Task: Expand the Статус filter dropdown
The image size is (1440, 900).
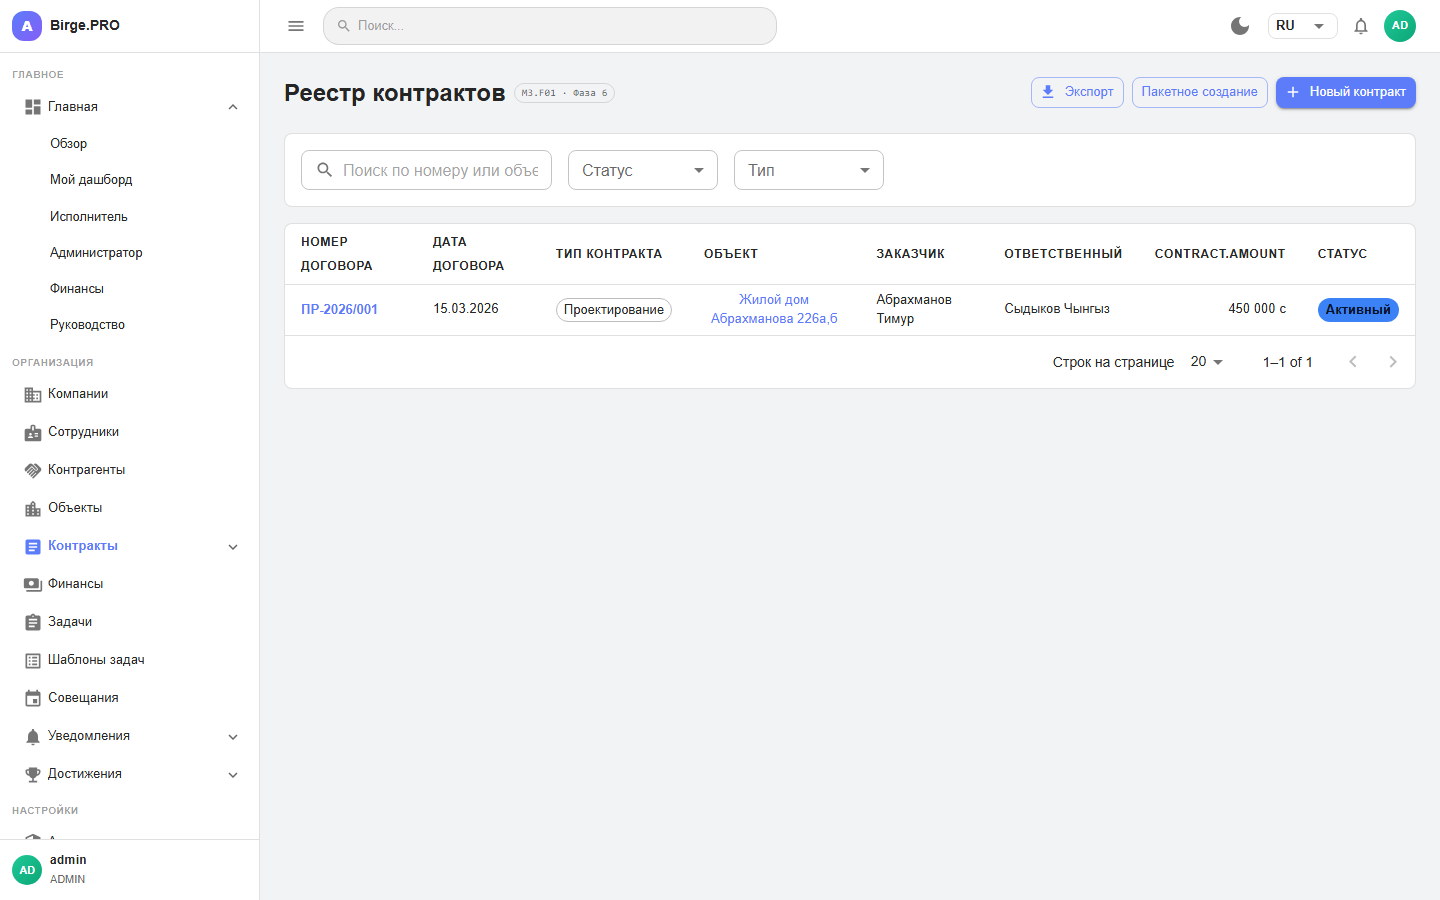Action: coord(642,170)
